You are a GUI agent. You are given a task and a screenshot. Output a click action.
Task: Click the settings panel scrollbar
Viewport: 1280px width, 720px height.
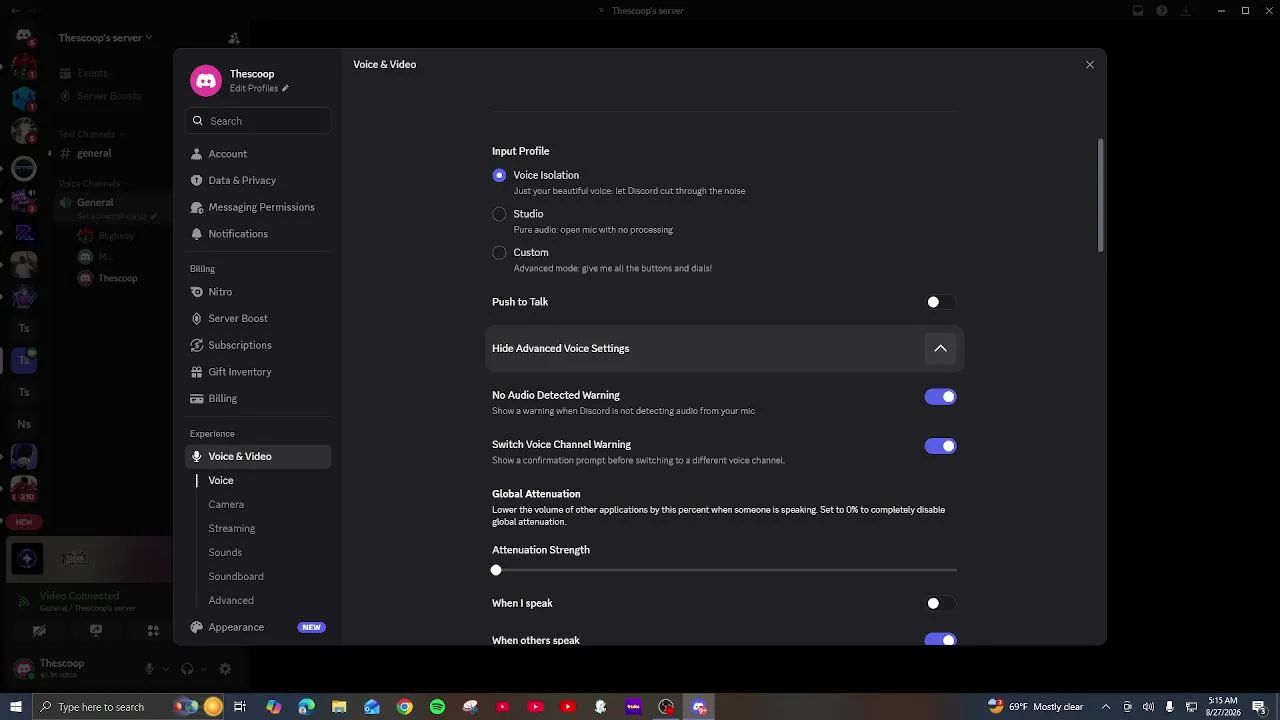(1101, 195)
